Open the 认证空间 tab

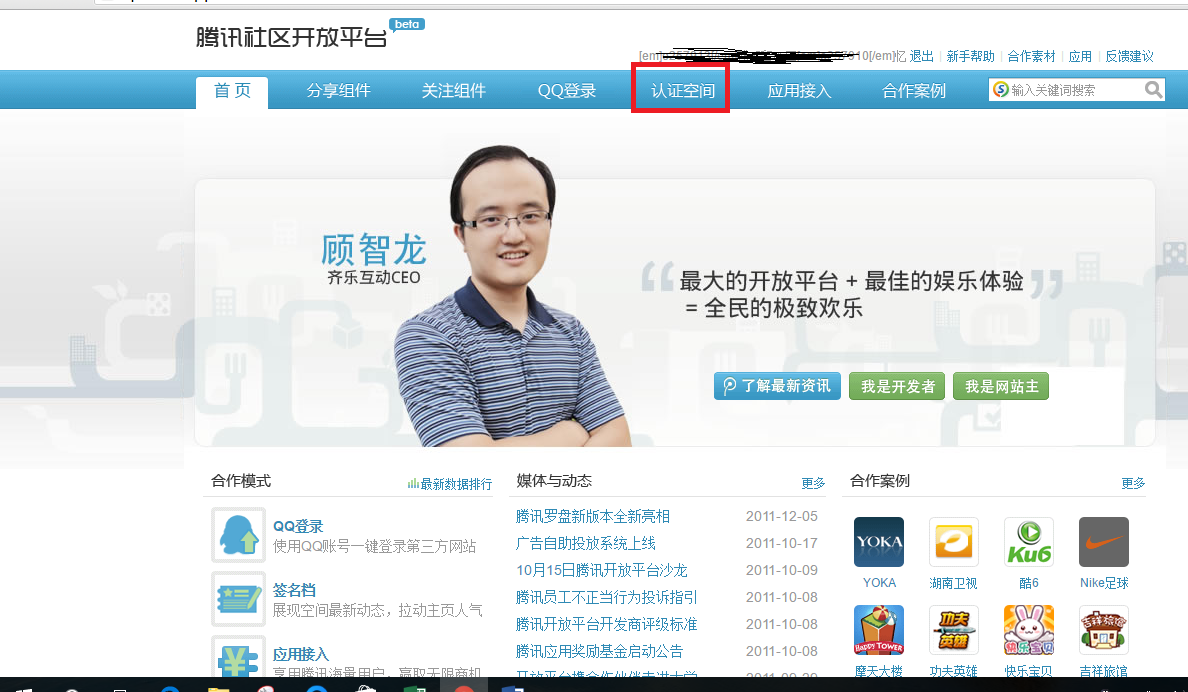click(x=683, y=91)
